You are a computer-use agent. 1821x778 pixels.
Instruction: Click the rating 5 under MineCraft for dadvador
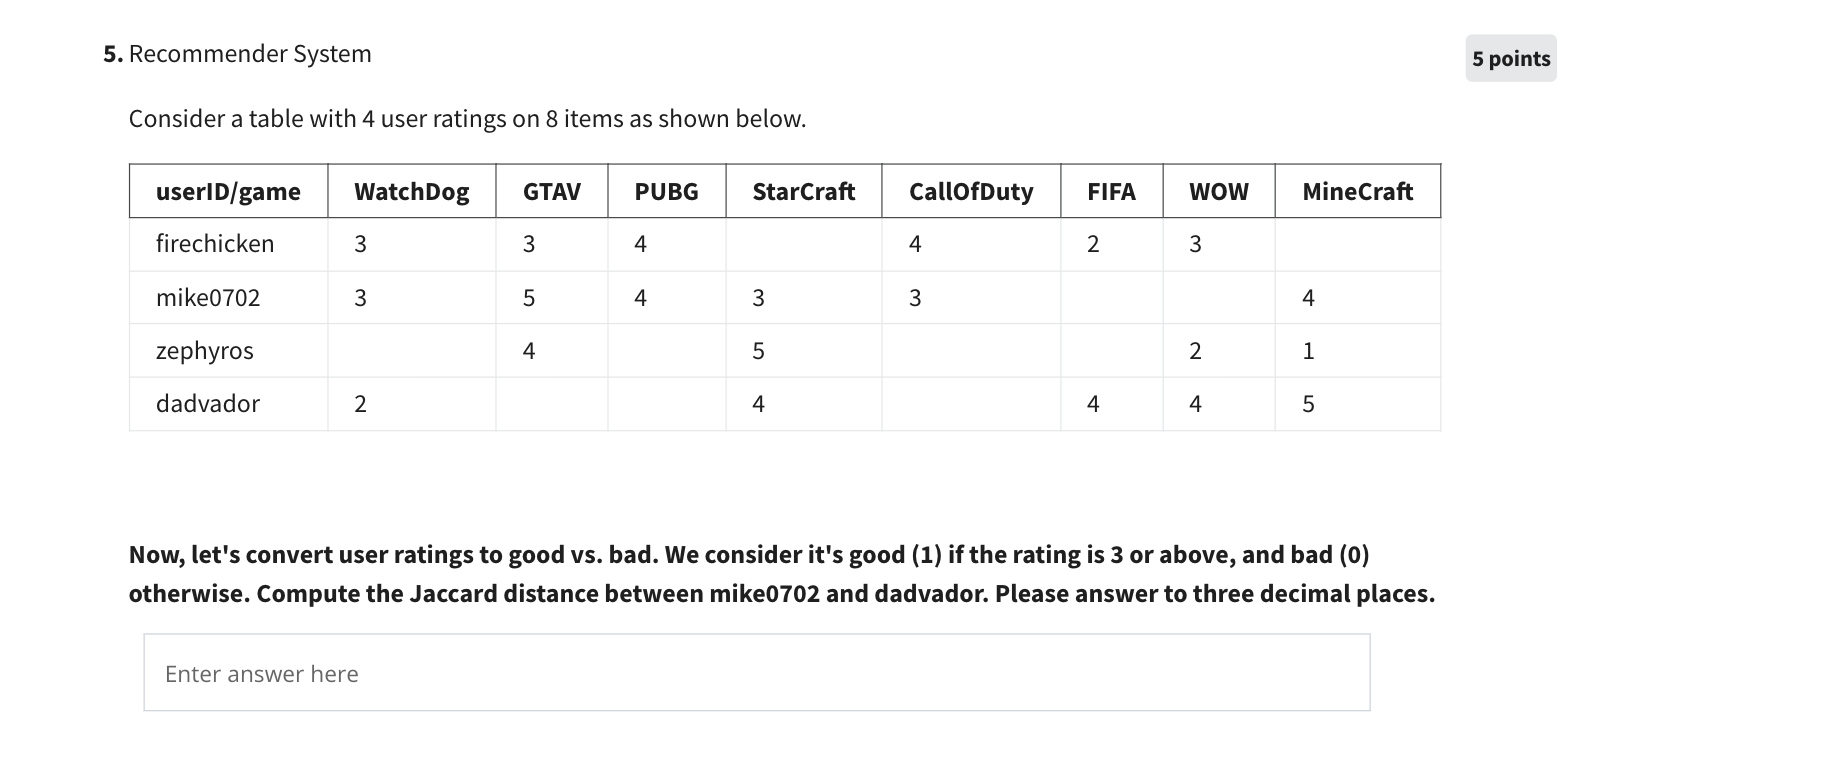coord(1309,403)
